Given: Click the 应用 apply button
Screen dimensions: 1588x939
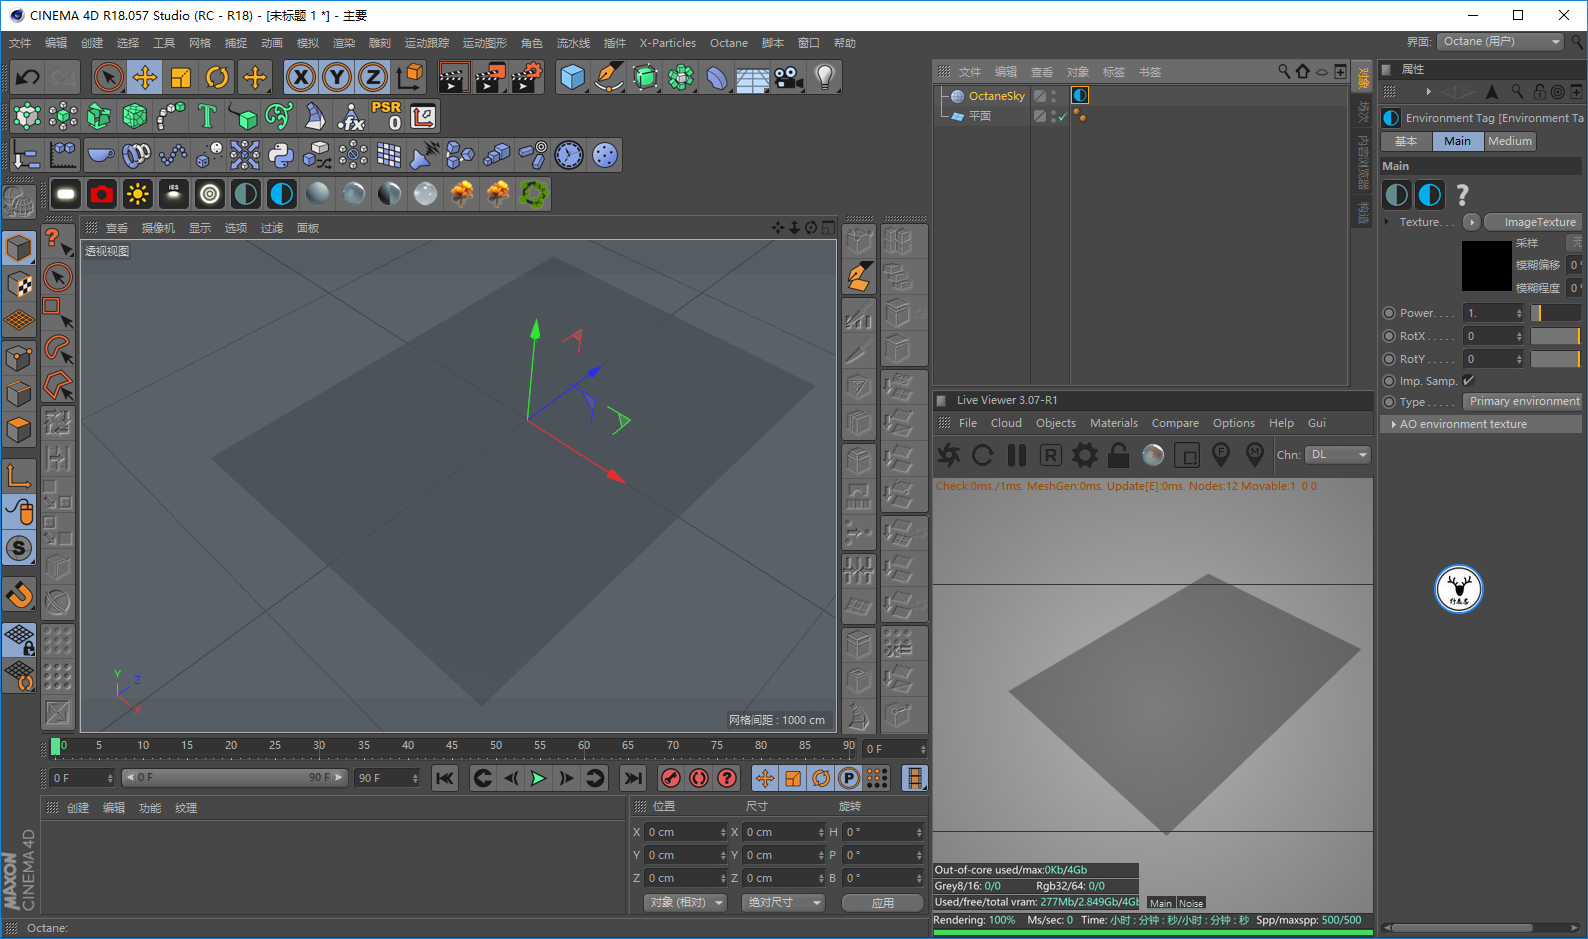Looking at the screenshot, I should pos(882,903).
